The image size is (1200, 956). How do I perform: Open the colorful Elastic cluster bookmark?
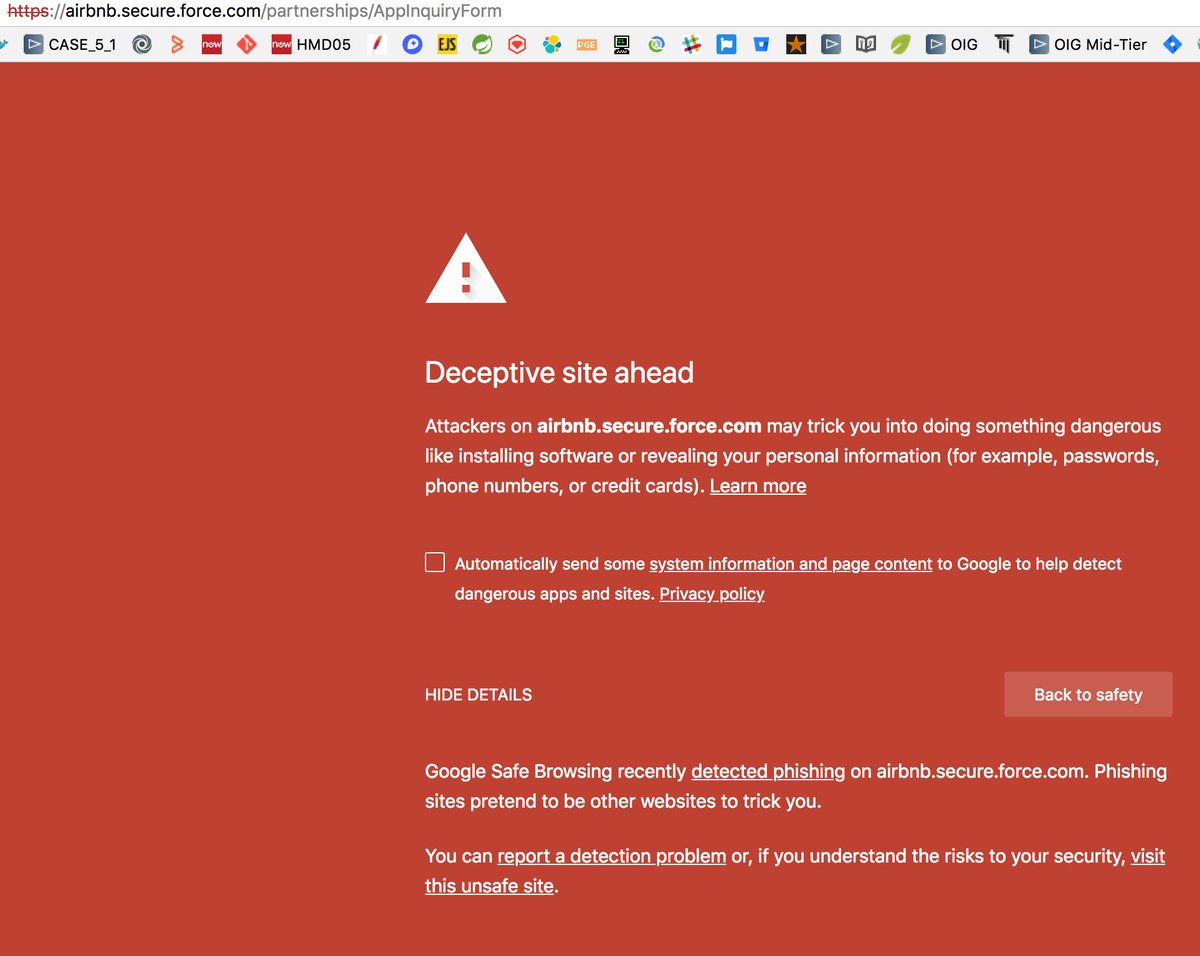(552, 44)
